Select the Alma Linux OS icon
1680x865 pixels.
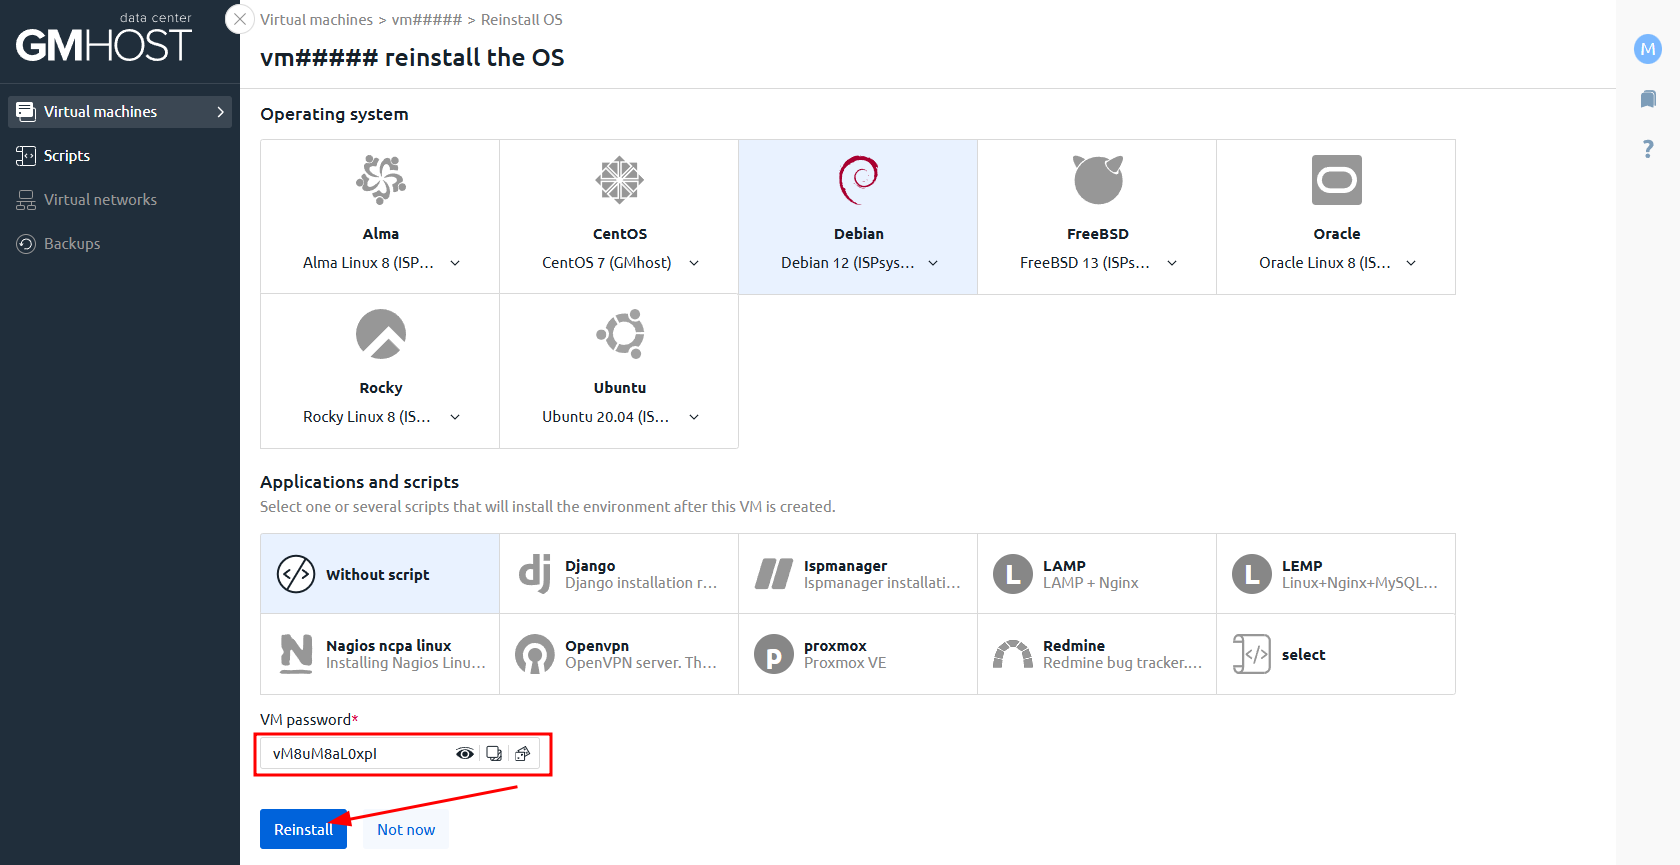coord(380,180)
